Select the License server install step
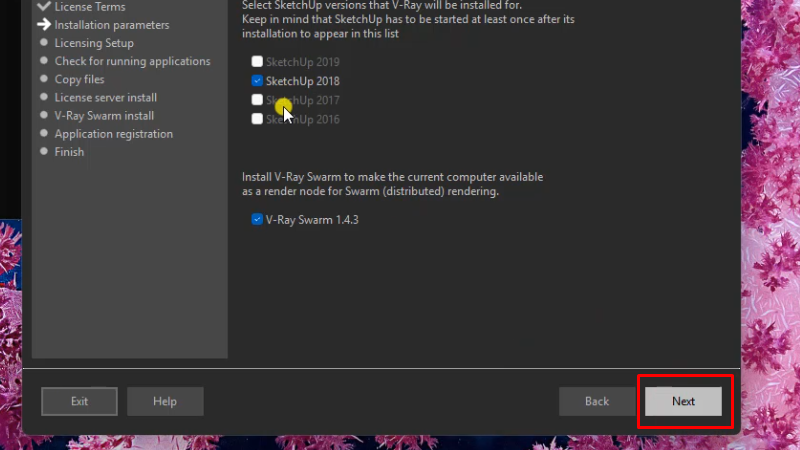Viewport: 800px width, 450px height. click(106, 97)
